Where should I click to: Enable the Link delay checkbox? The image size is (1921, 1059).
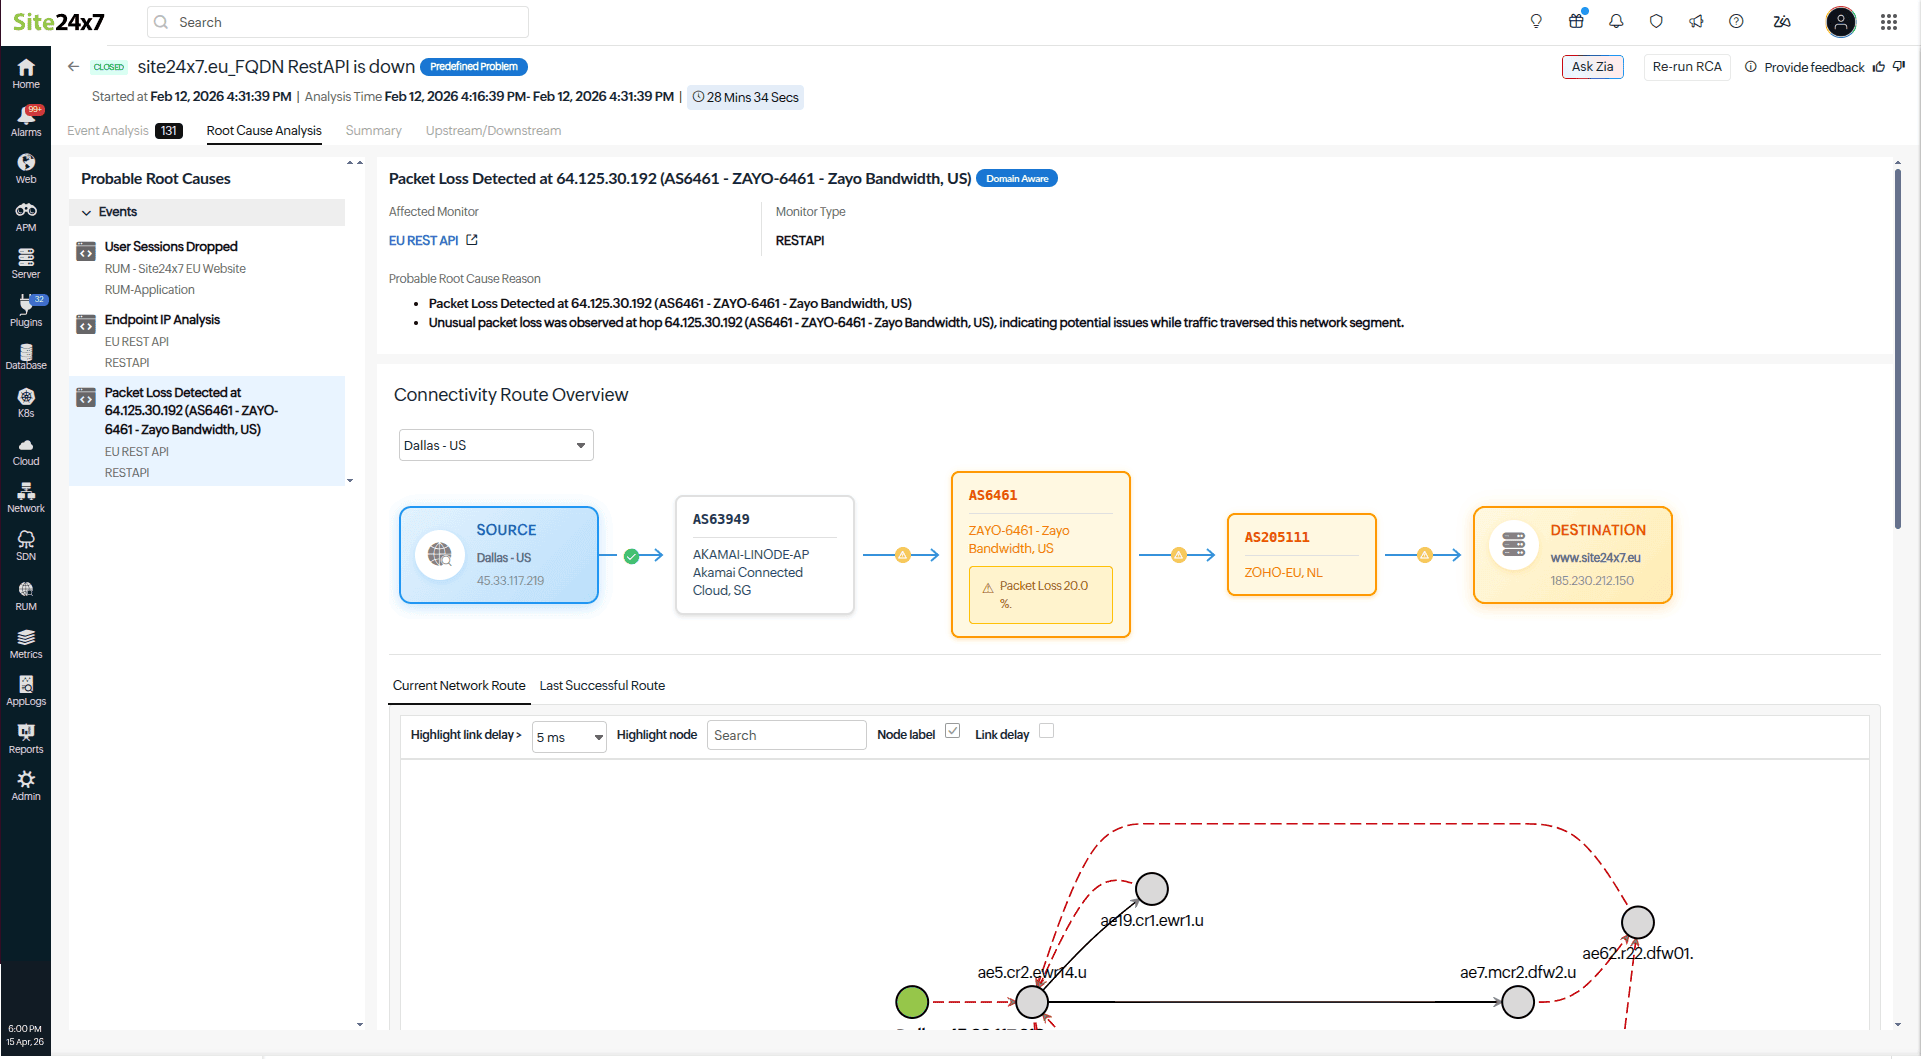point(1046,731)
